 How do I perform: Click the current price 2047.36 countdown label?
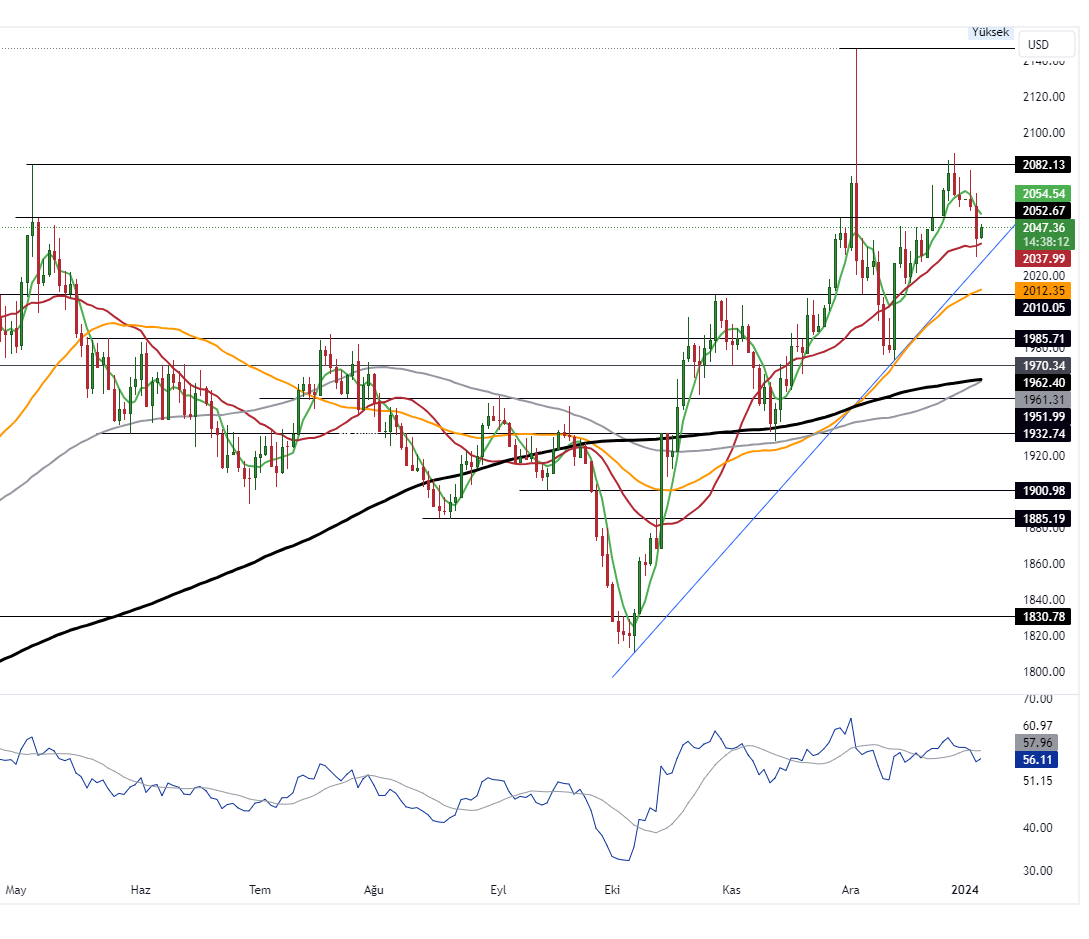coord(1042,235)
